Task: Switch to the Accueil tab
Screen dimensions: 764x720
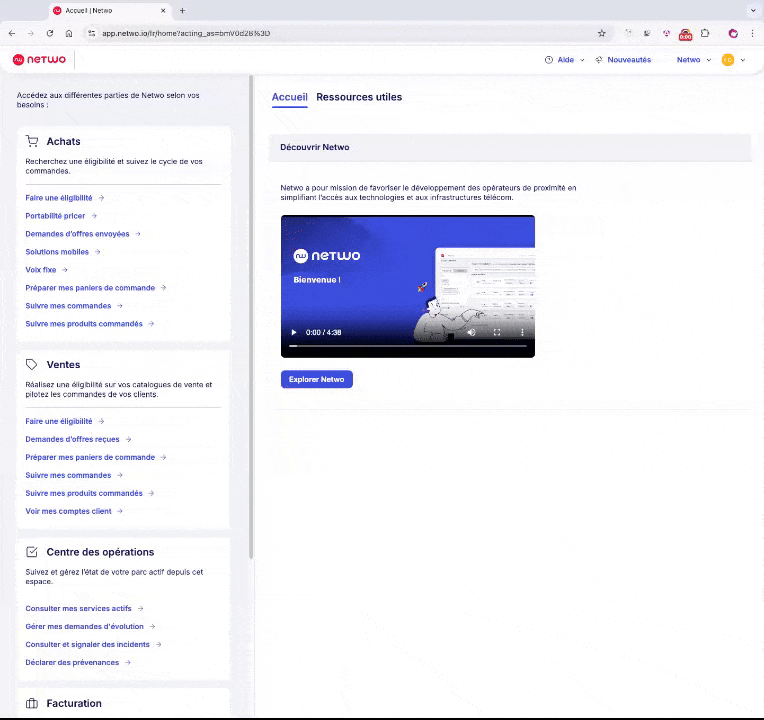Action: 289,97
